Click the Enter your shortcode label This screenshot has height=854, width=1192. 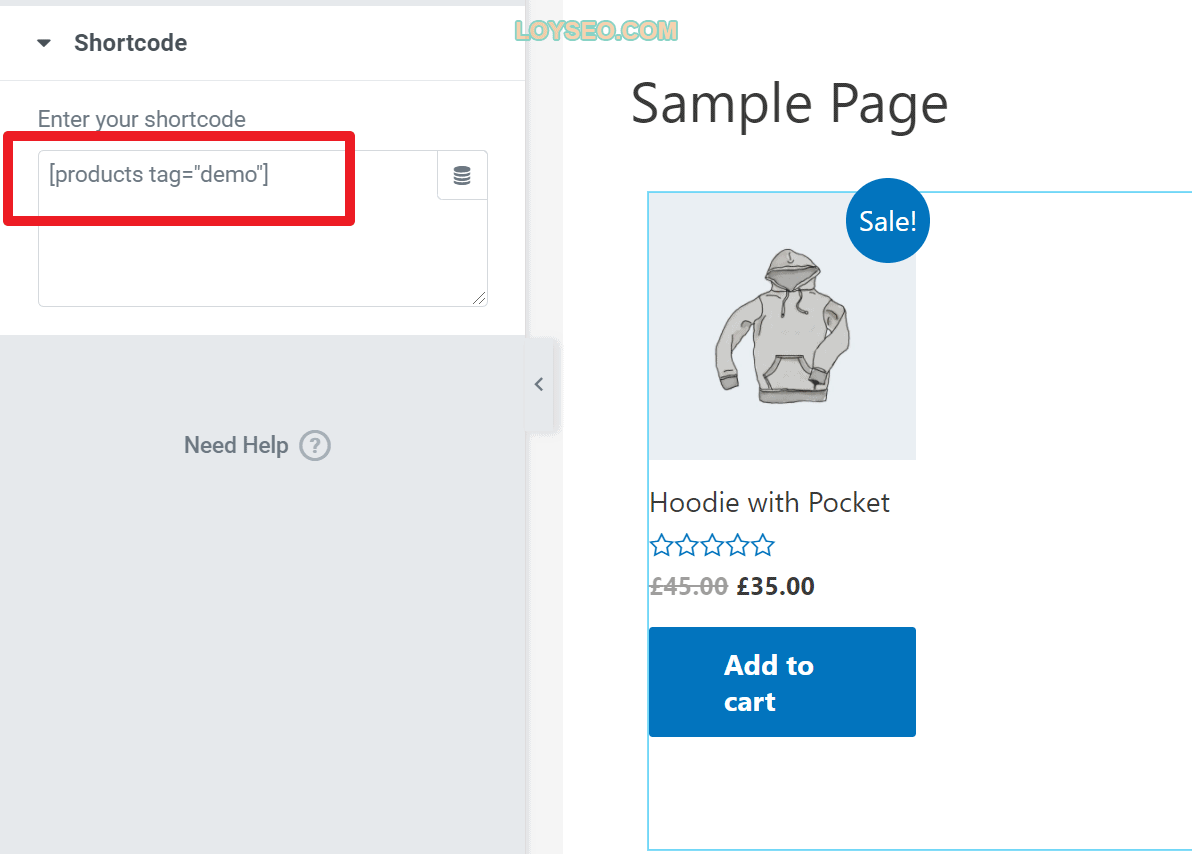(x=141, y=119)
